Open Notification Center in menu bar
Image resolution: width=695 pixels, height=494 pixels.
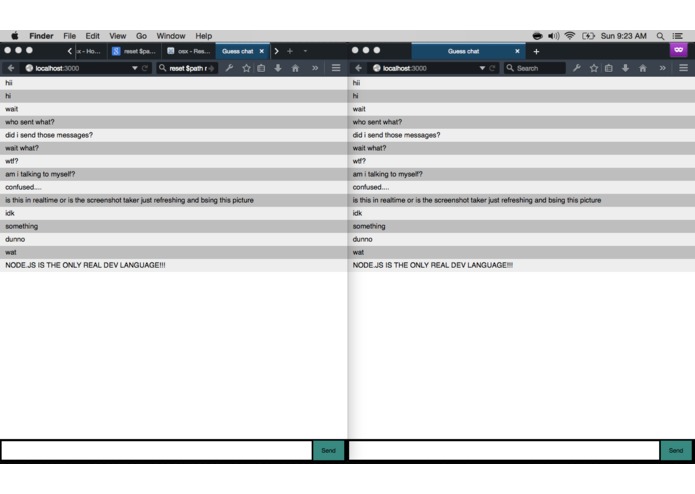pyautogui.click(x=678, y=36)
